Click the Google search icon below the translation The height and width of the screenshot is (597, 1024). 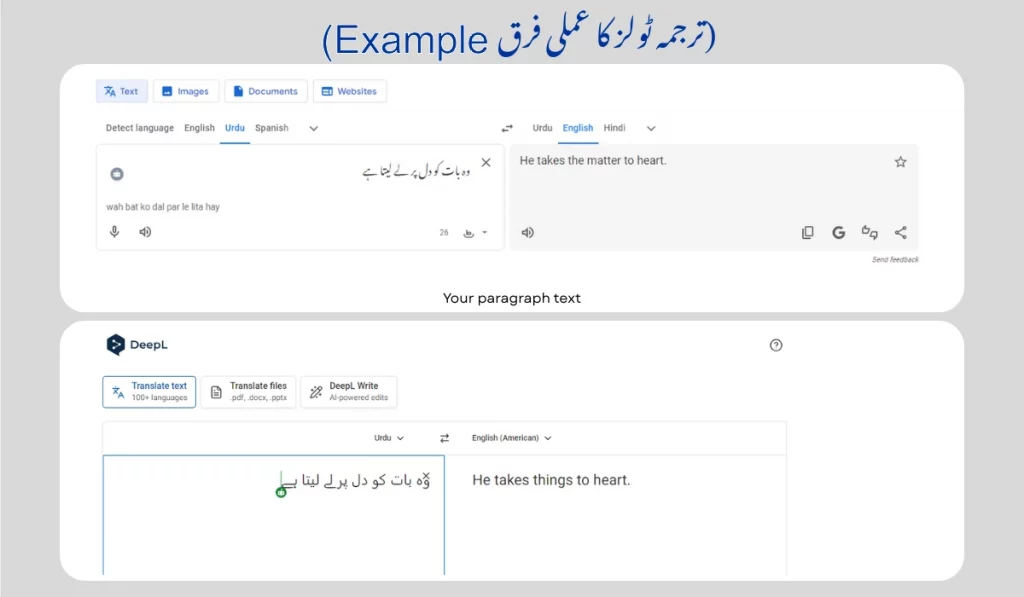[838, 232]
